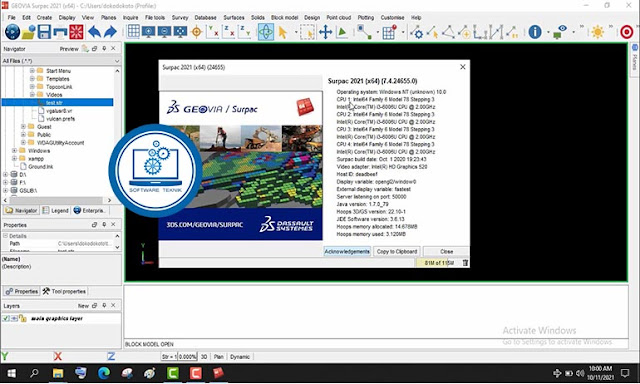Choose the dashed box selection tool
640x384 pixels.
pyautogui.click(x=307, y=32)
